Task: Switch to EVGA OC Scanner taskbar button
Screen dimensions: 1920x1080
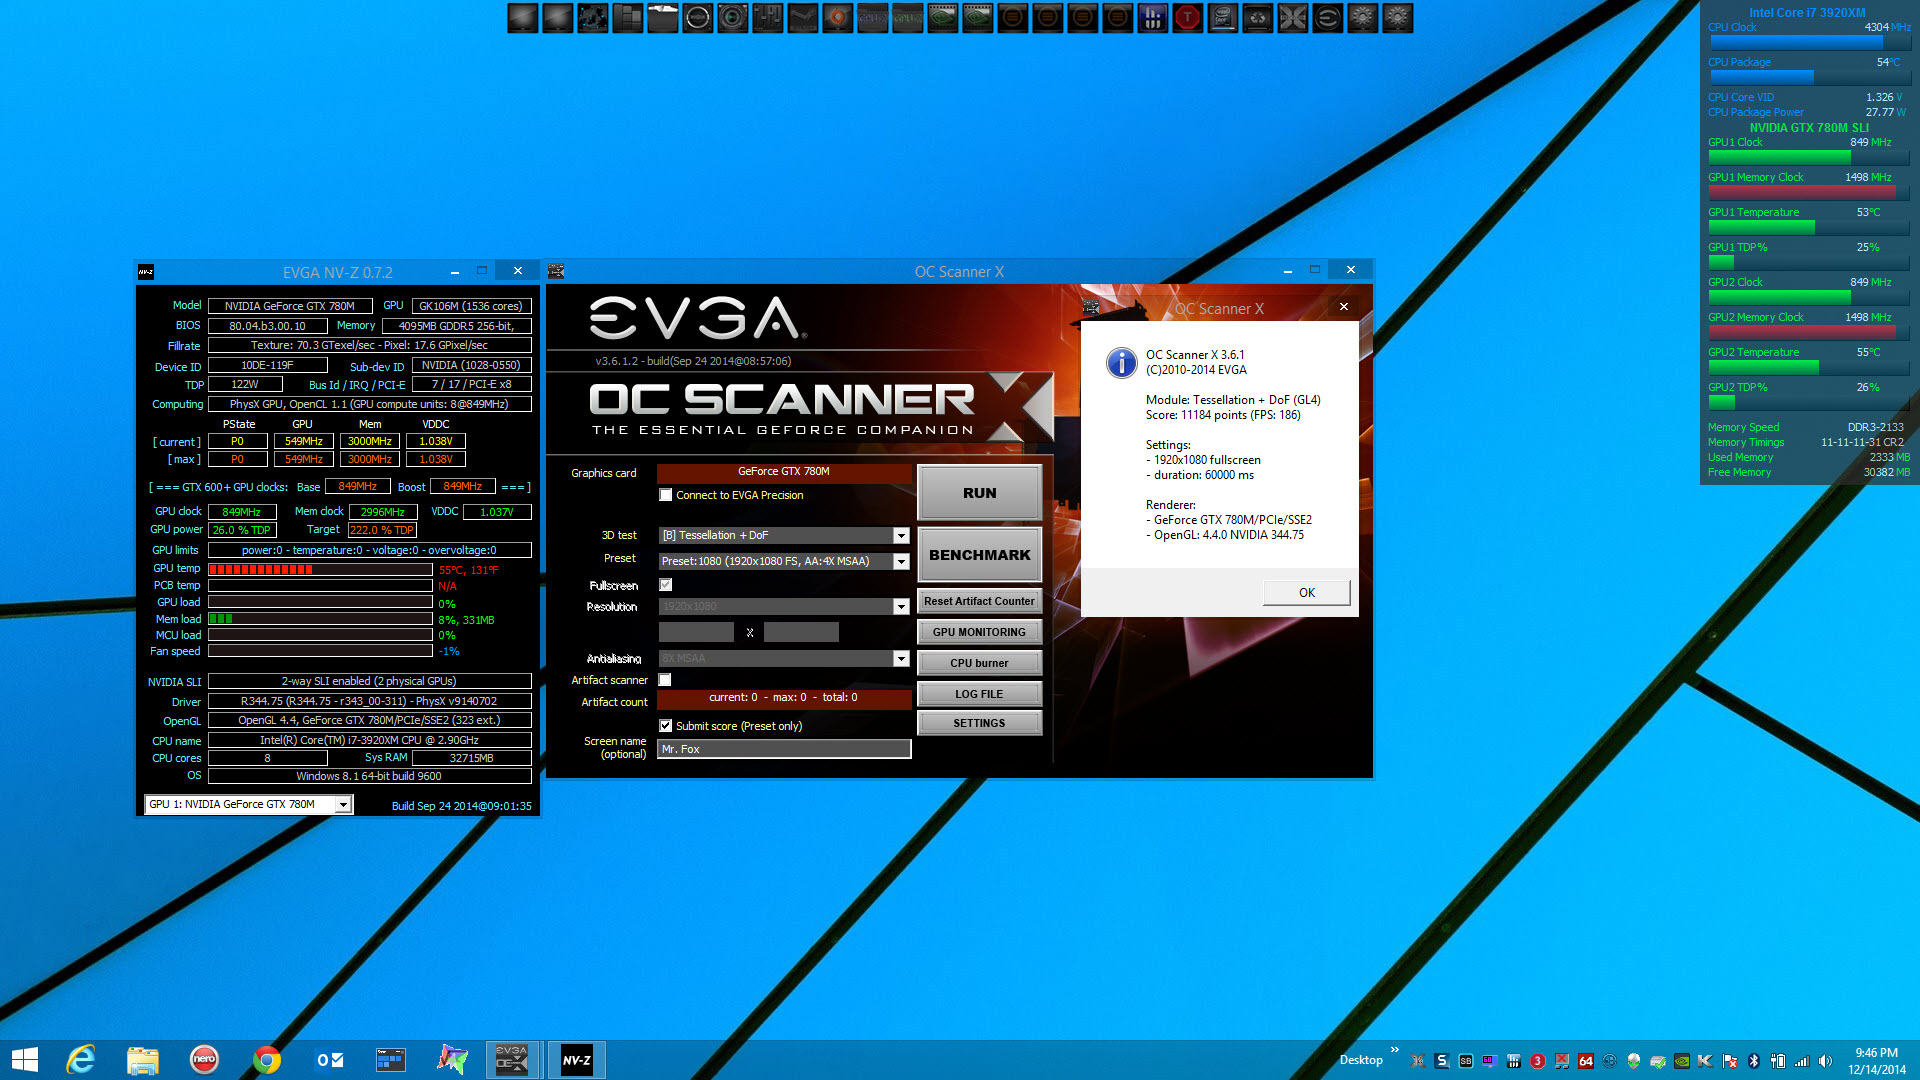Action: [x=512, y=1060]
